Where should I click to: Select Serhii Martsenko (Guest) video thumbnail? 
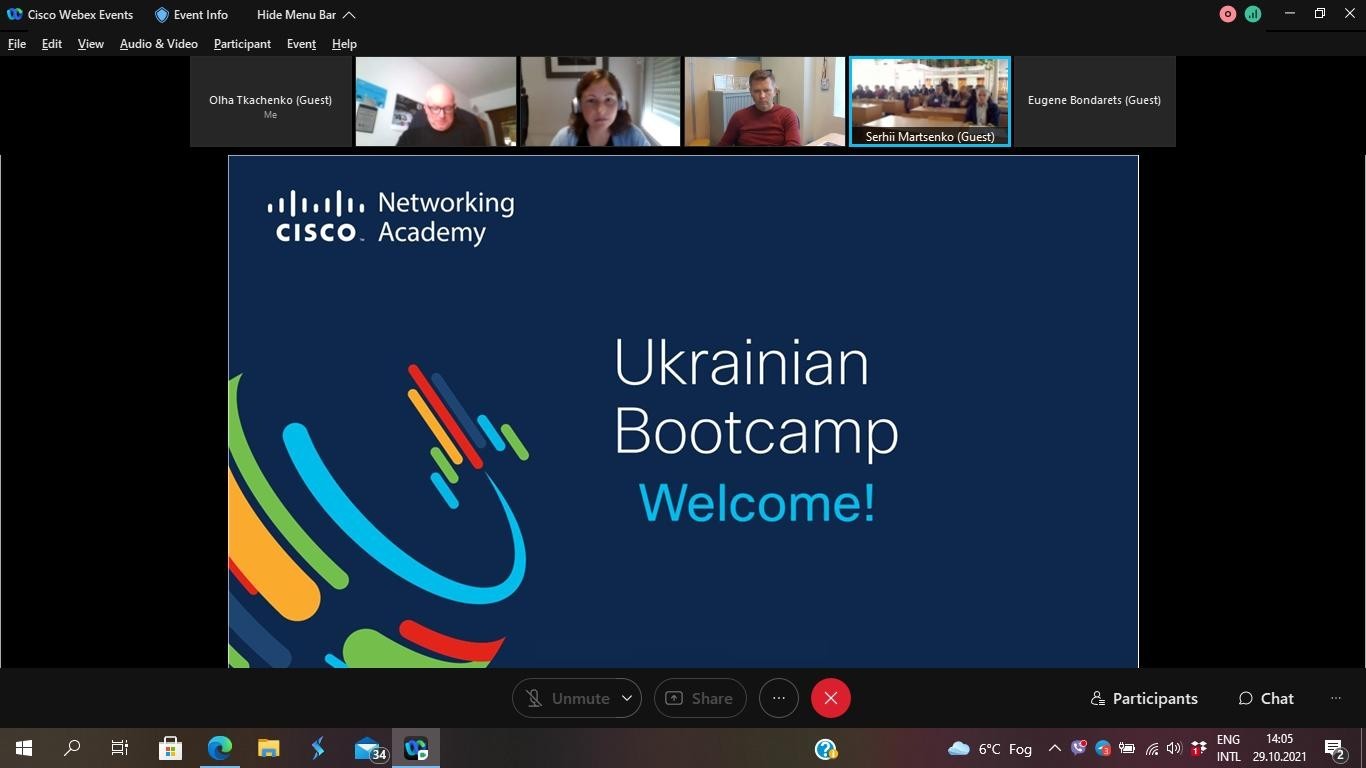(x=930, y=101)
